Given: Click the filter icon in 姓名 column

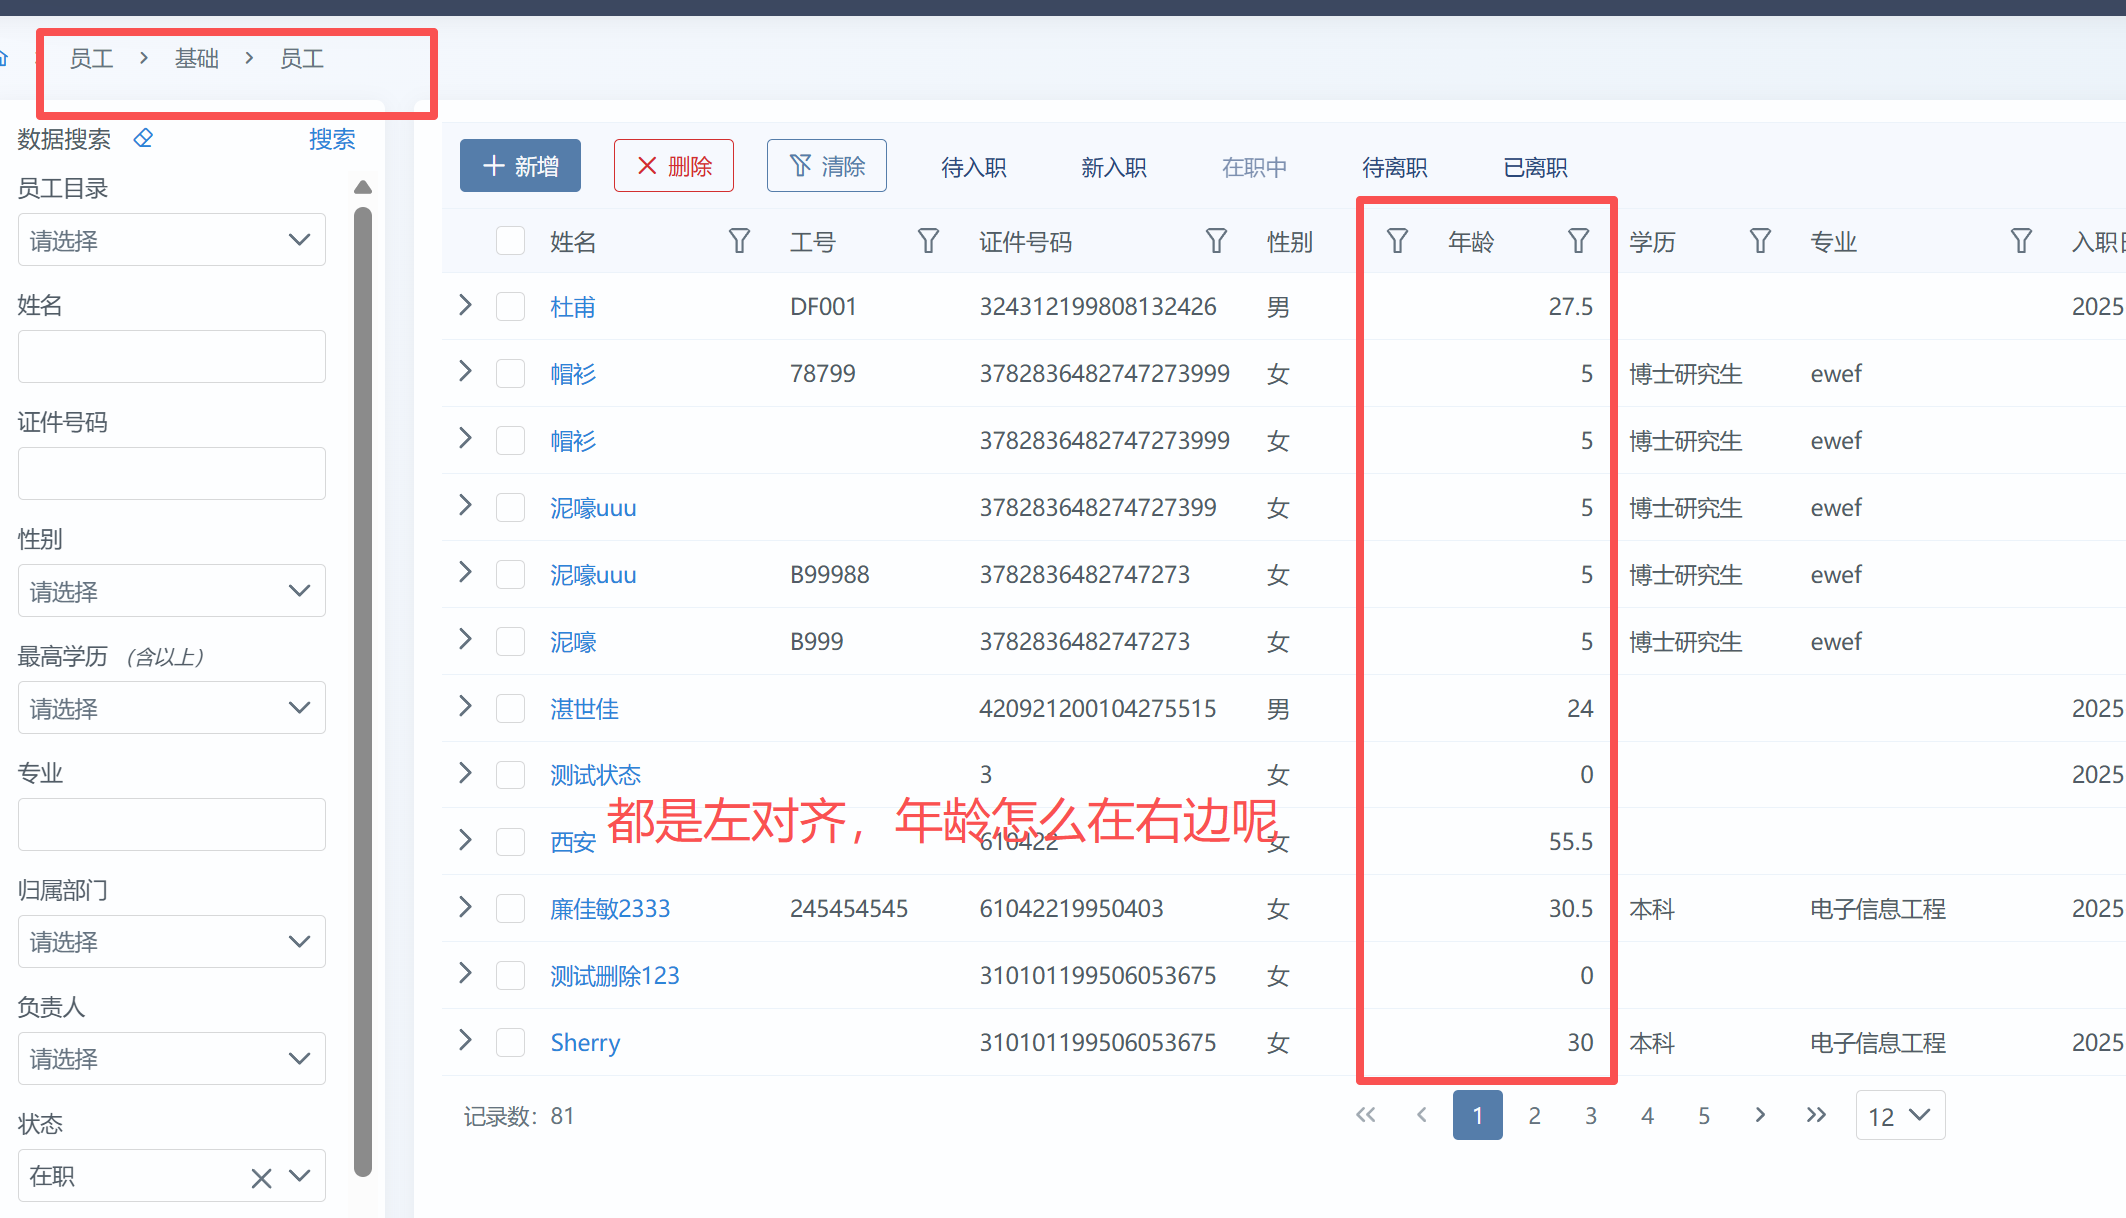Looking at the screenshot, I should pos(739,241).
